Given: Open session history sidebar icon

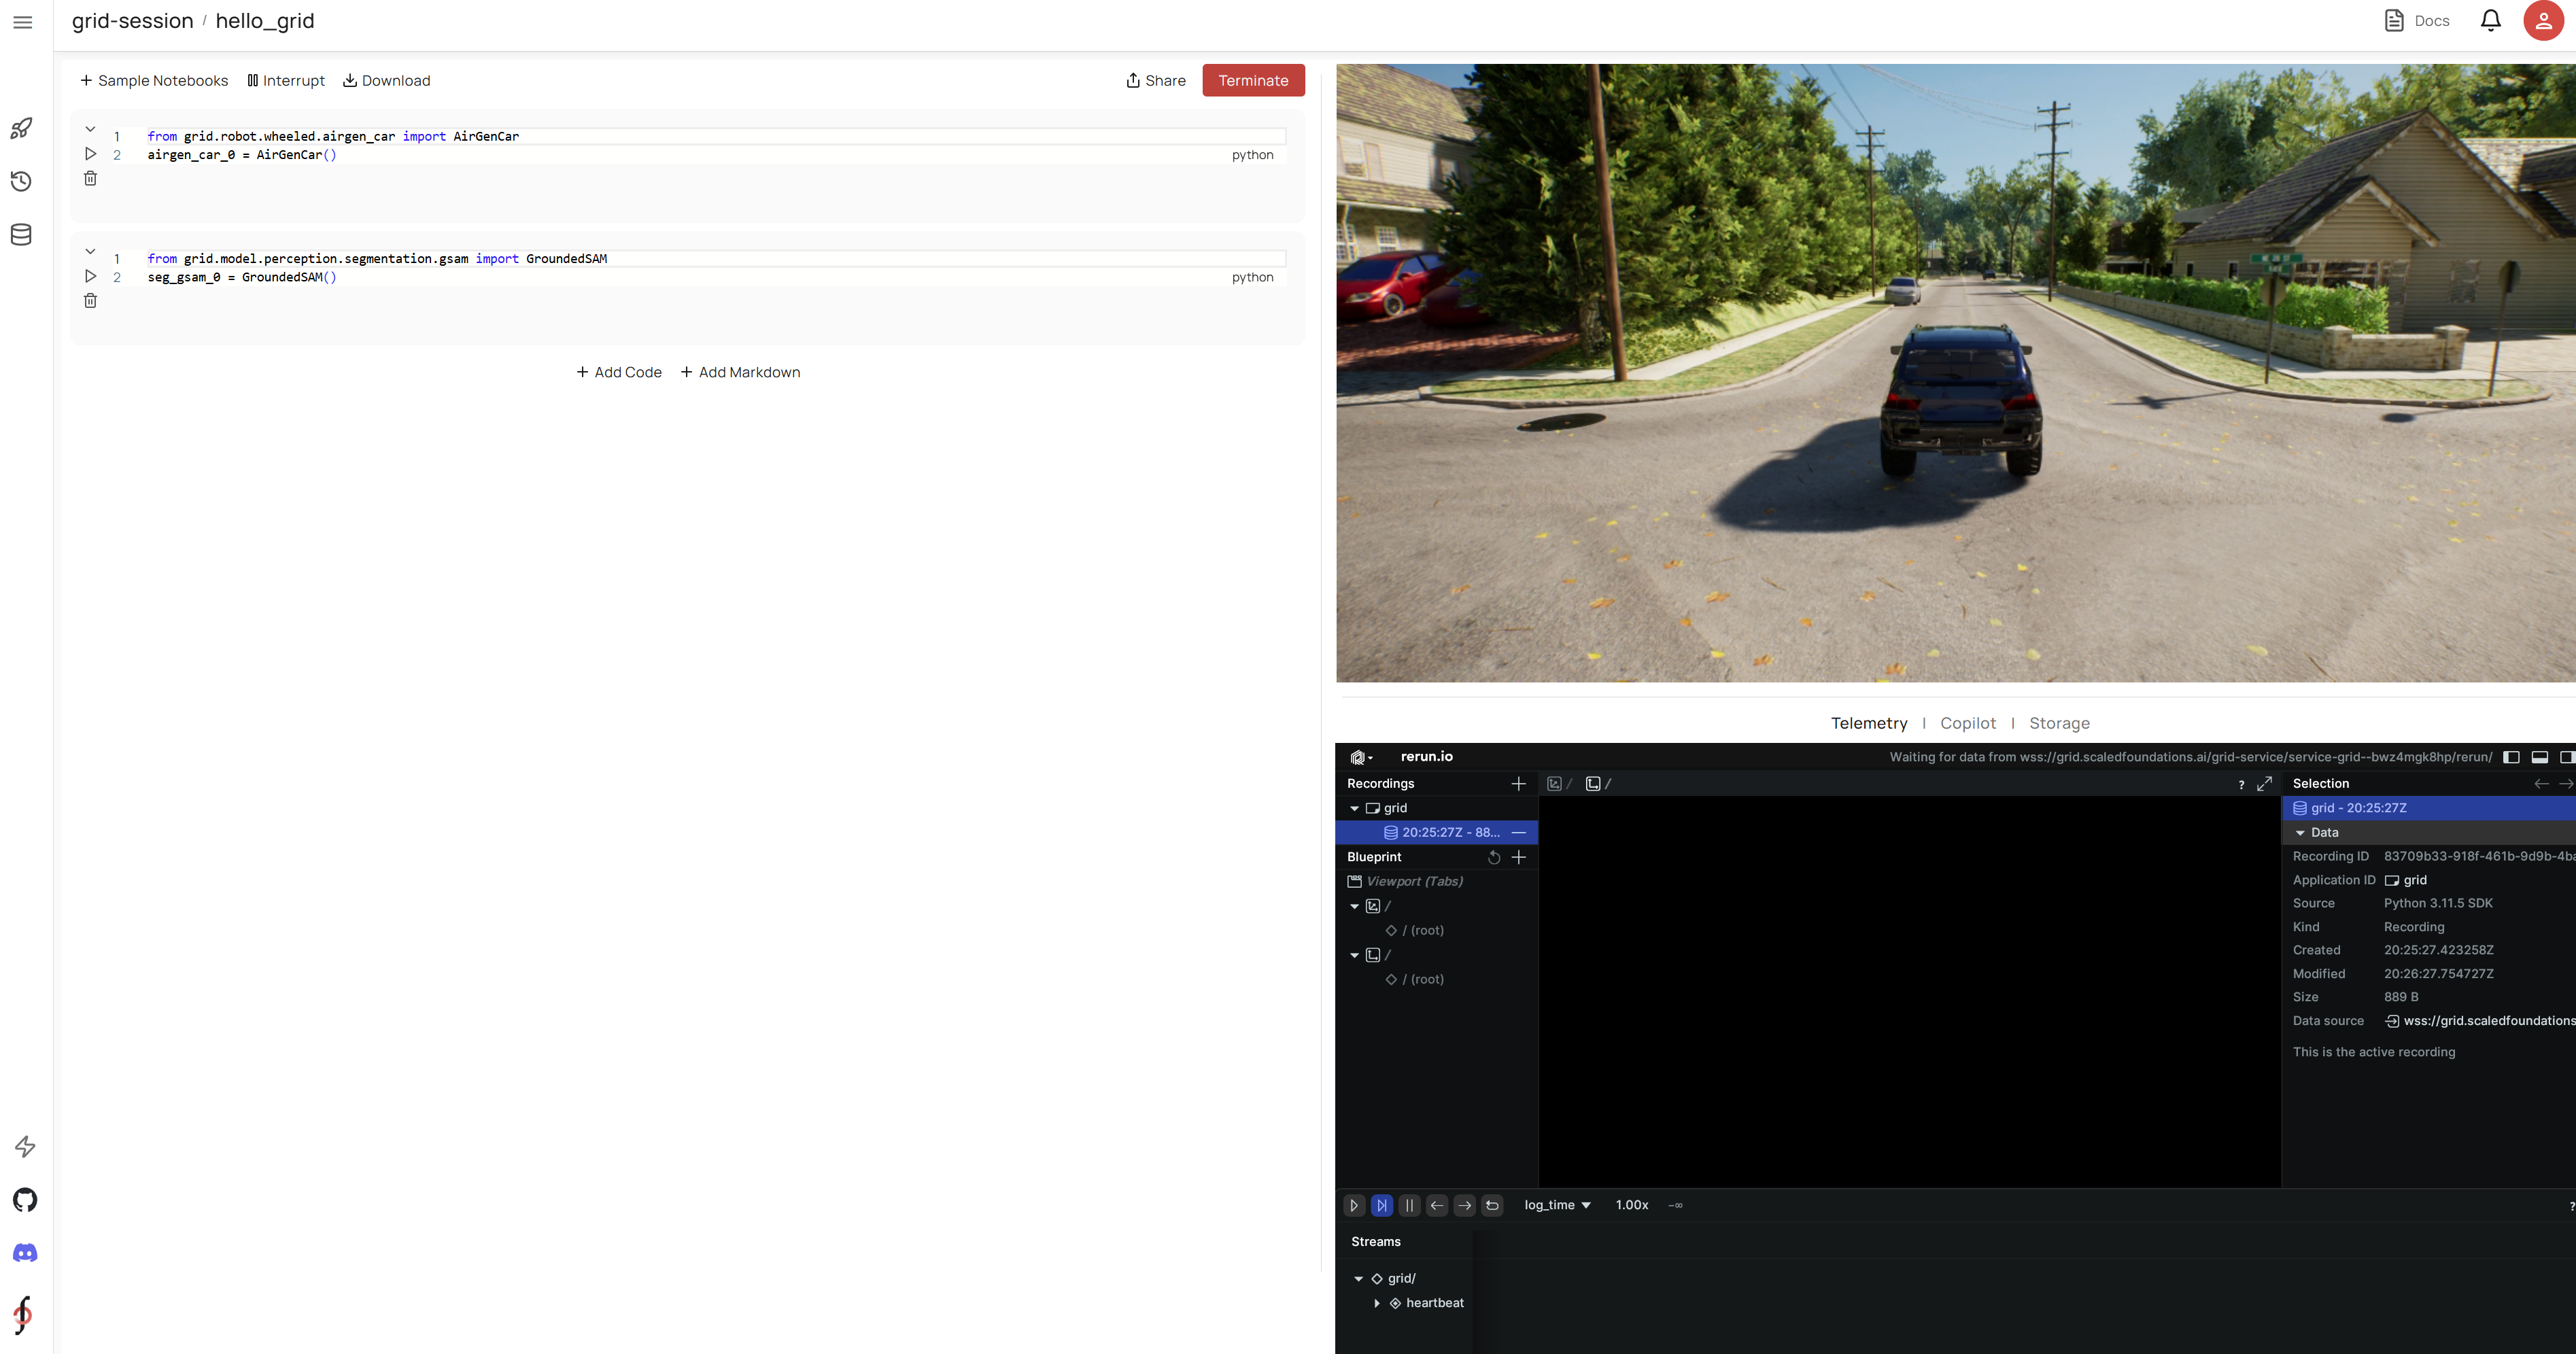Looking at the screenshot, I should [21, 181].
